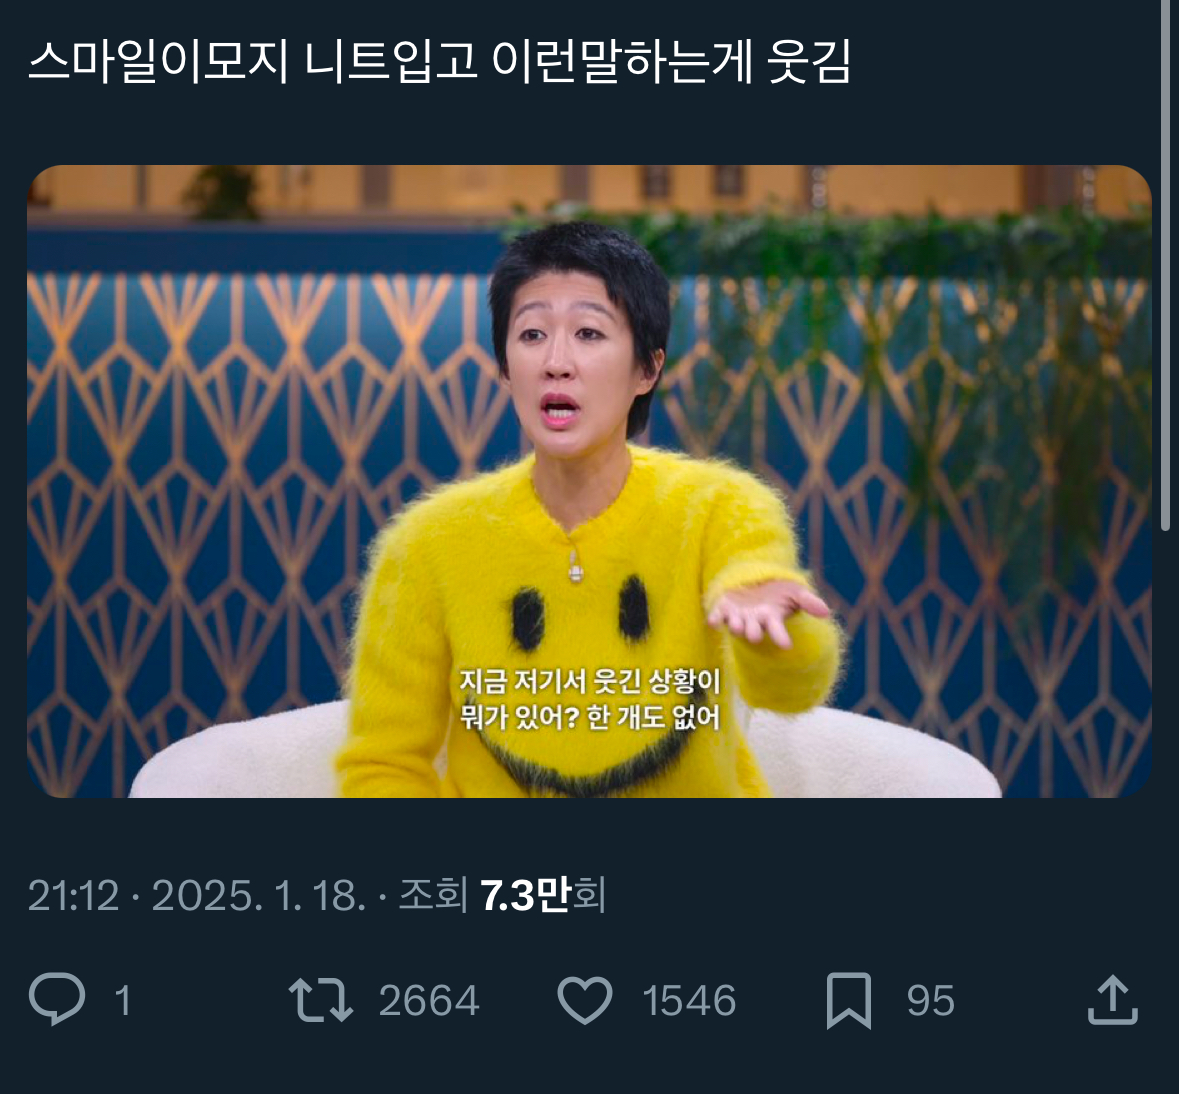This screenshot has height=1094, width=1179.
Task: View the 7.3만 view count
Action: [526, 896]
